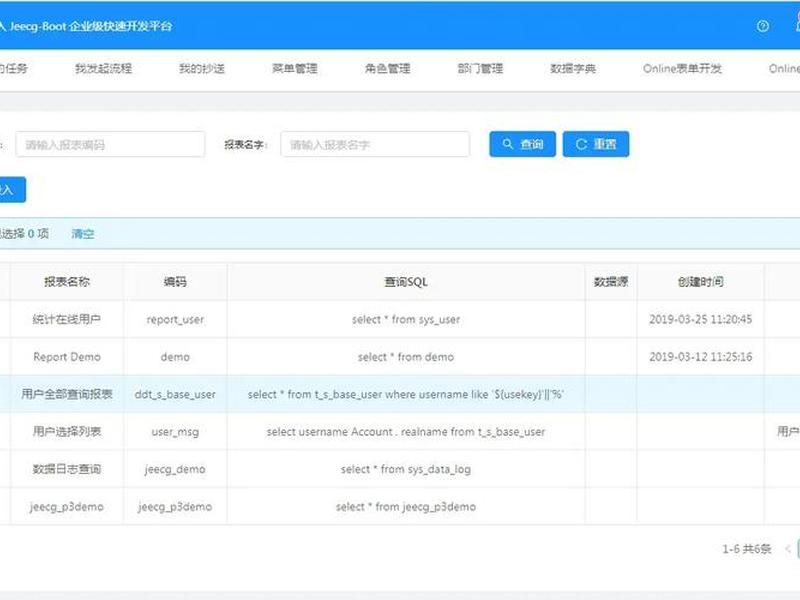Click the report_user code cell

pos(175,320)
